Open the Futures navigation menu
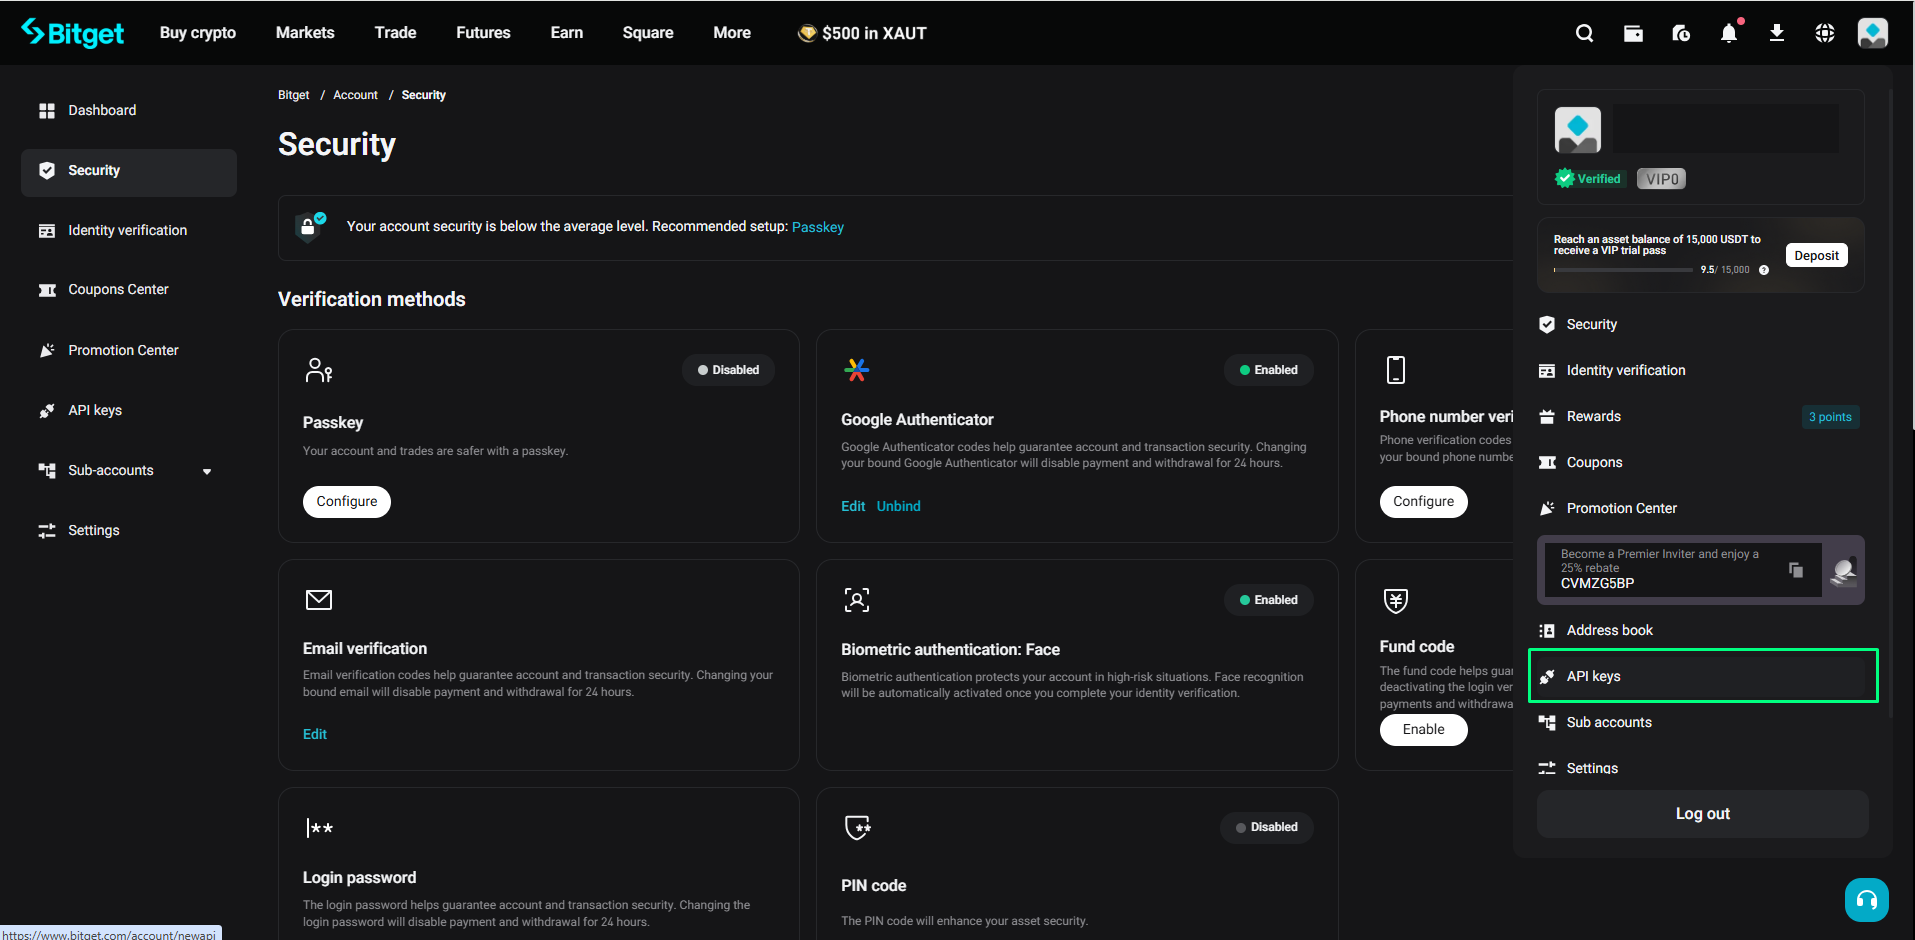1915x940 pixels. click(x=483, y=33)
